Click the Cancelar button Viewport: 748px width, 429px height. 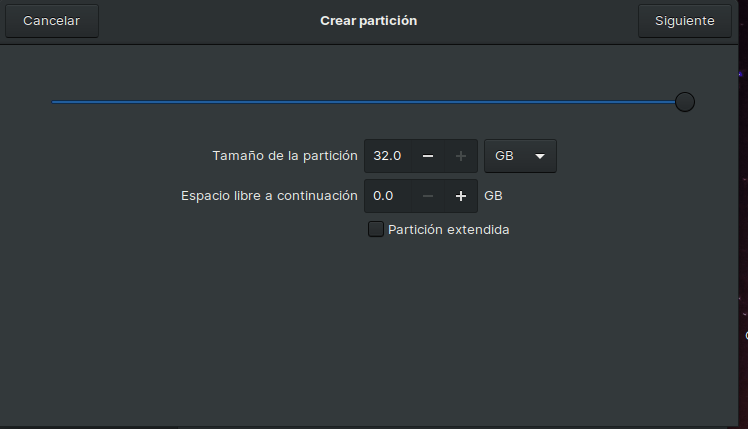[52, 21]
